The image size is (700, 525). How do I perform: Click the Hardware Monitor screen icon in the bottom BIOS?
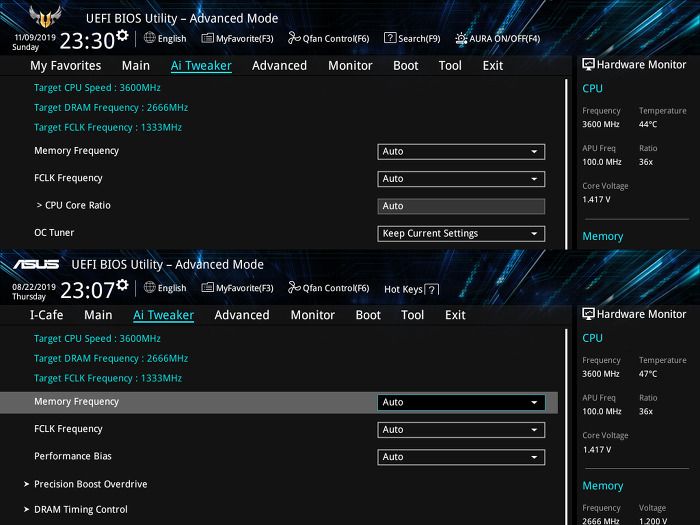pyautogui.click(x=588, y=314)
